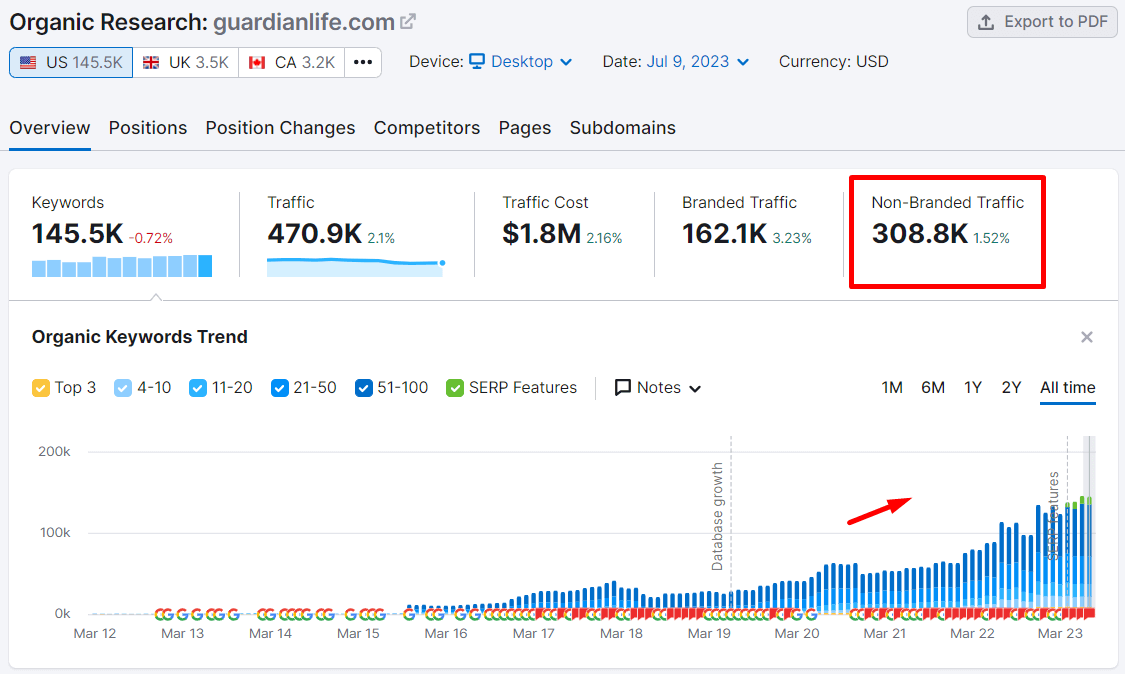Go to the Position Changes tab
Image resolution: width=1125 pixels, height=674 pixels.
(x=280, y=128)
